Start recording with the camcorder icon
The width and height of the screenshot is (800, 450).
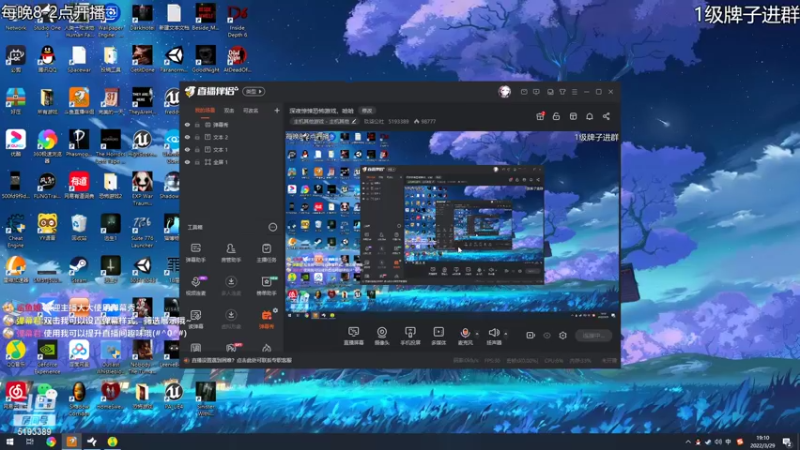click(531, 336)
